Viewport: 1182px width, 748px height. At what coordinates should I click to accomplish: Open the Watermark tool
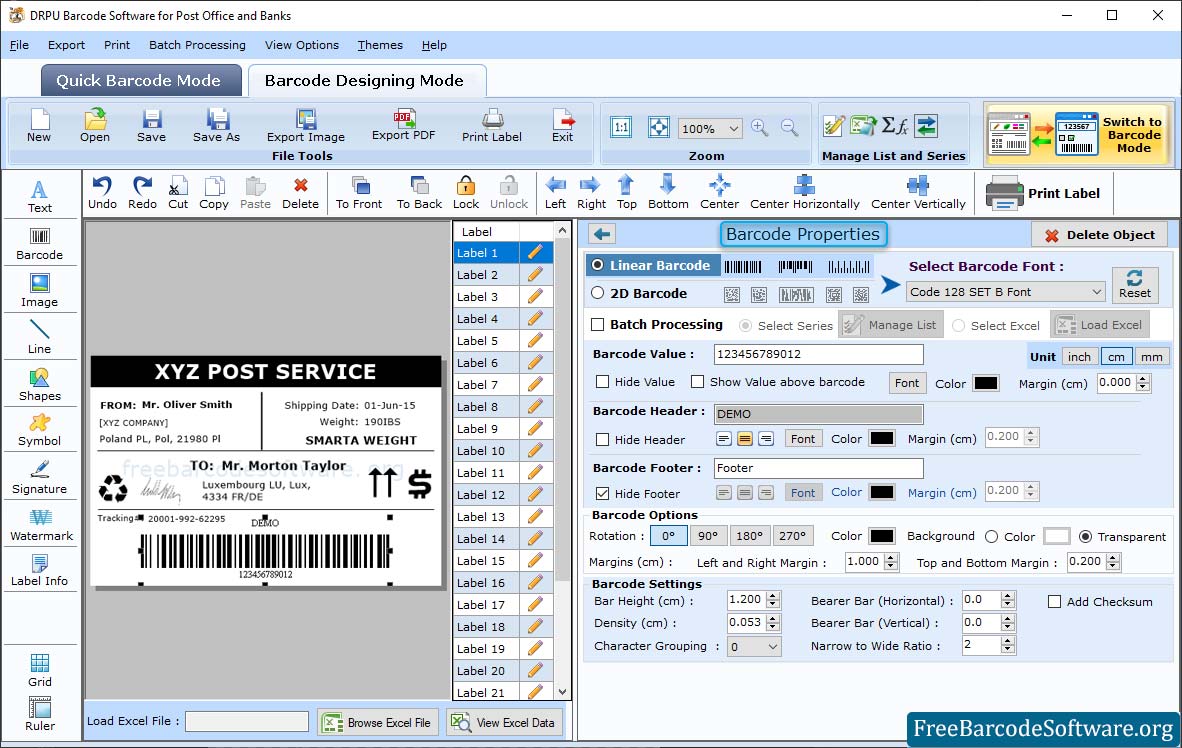(41, 525)
